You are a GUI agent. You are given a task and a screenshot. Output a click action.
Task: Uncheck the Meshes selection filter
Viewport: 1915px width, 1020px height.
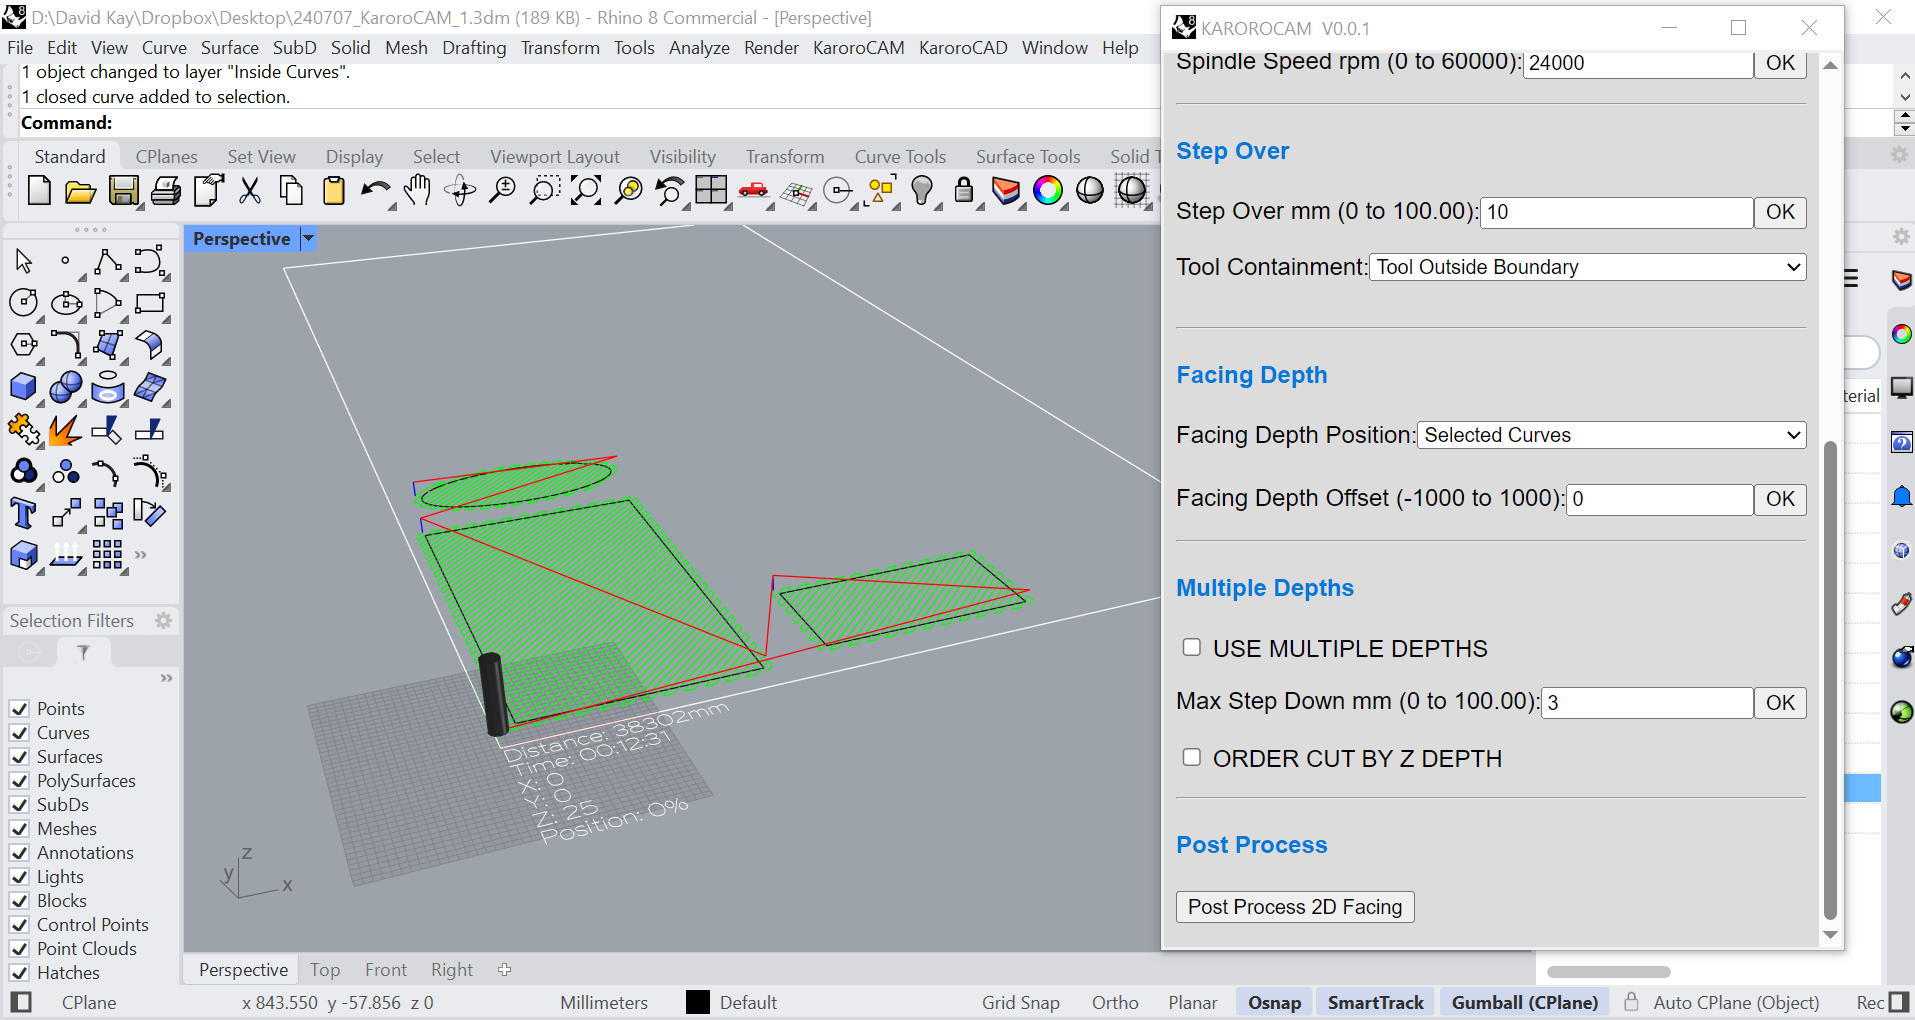[19, 829]
